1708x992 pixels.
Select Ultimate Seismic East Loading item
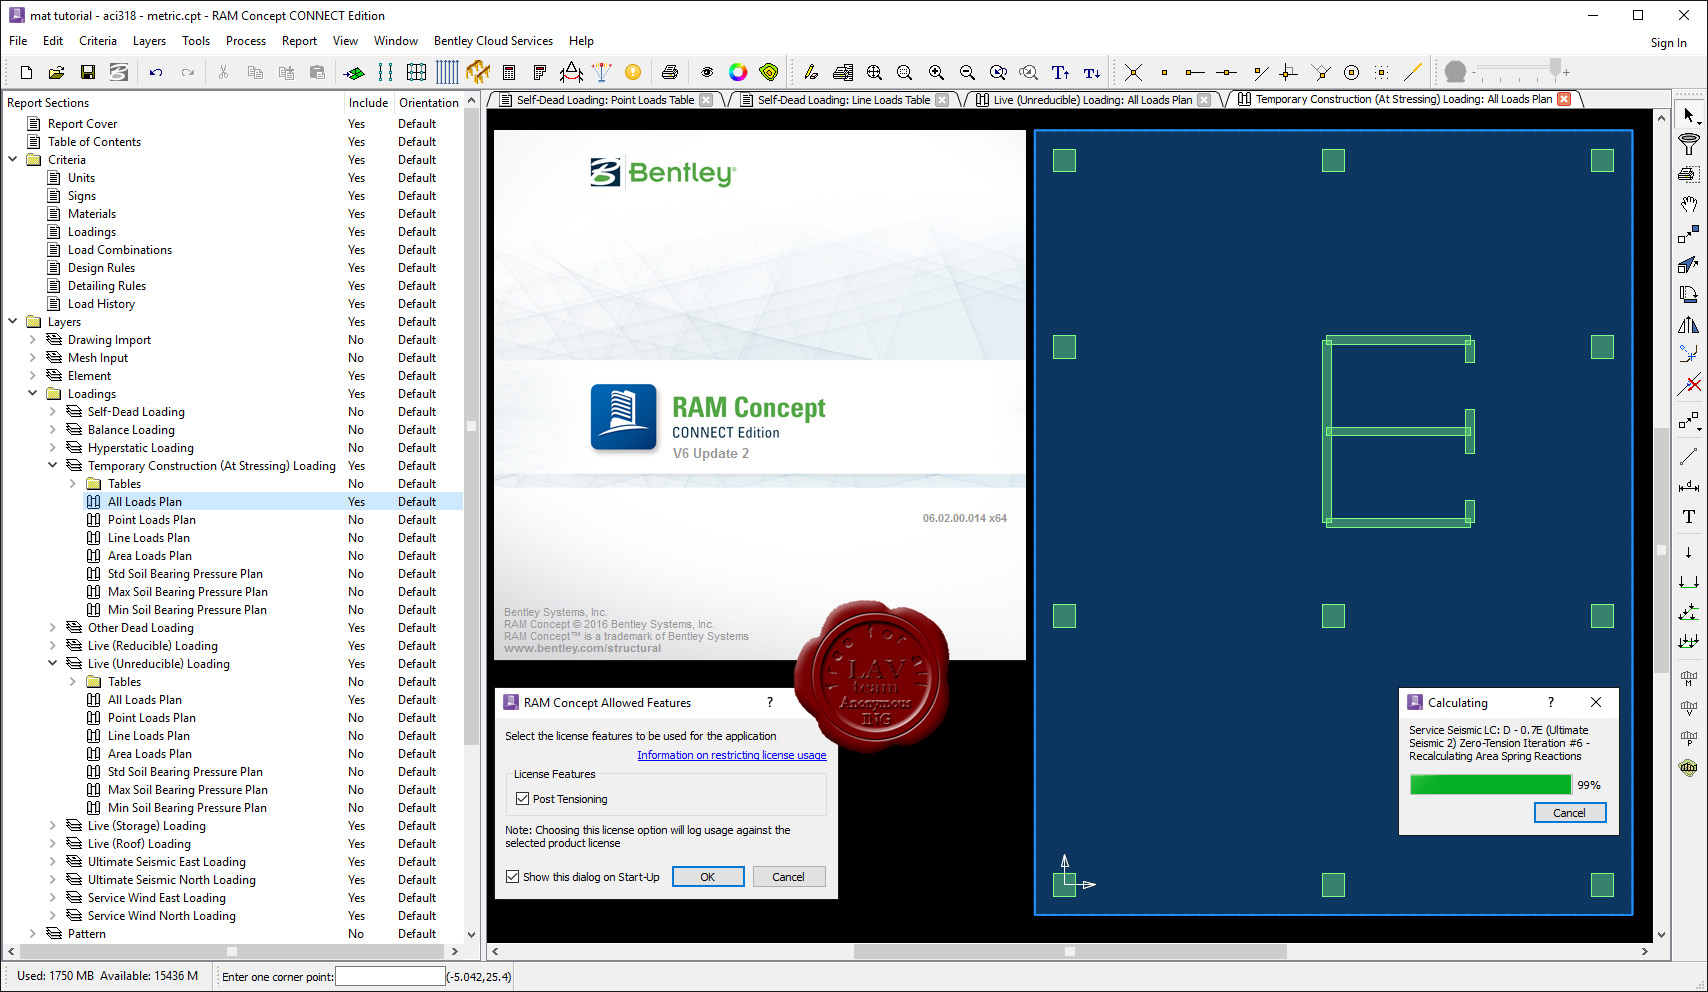click(x=166, y=862)
